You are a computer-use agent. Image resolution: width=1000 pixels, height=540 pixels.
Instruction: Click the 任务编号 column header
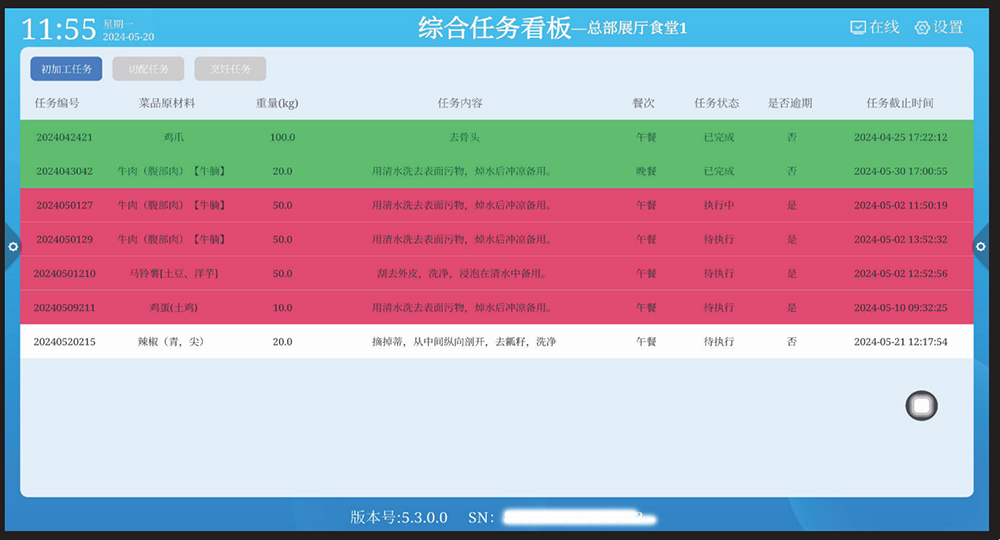[57, 103]
